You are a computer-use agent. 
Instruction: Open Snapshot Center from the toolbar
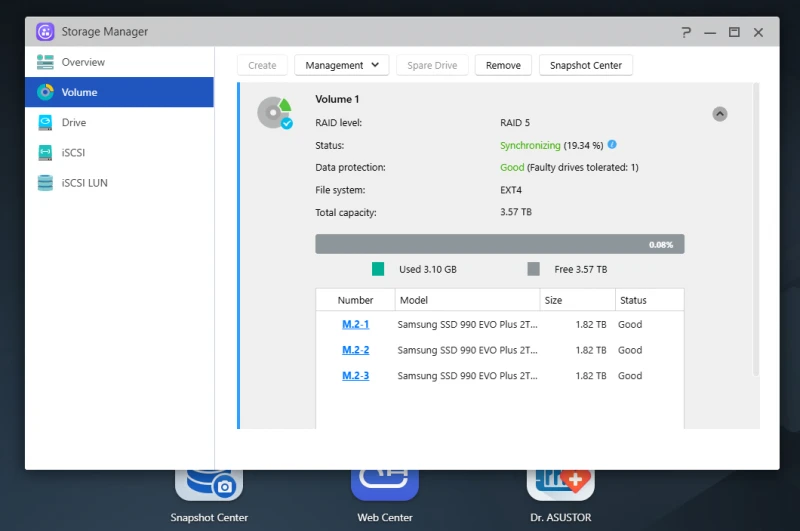[x=586, y=65]
